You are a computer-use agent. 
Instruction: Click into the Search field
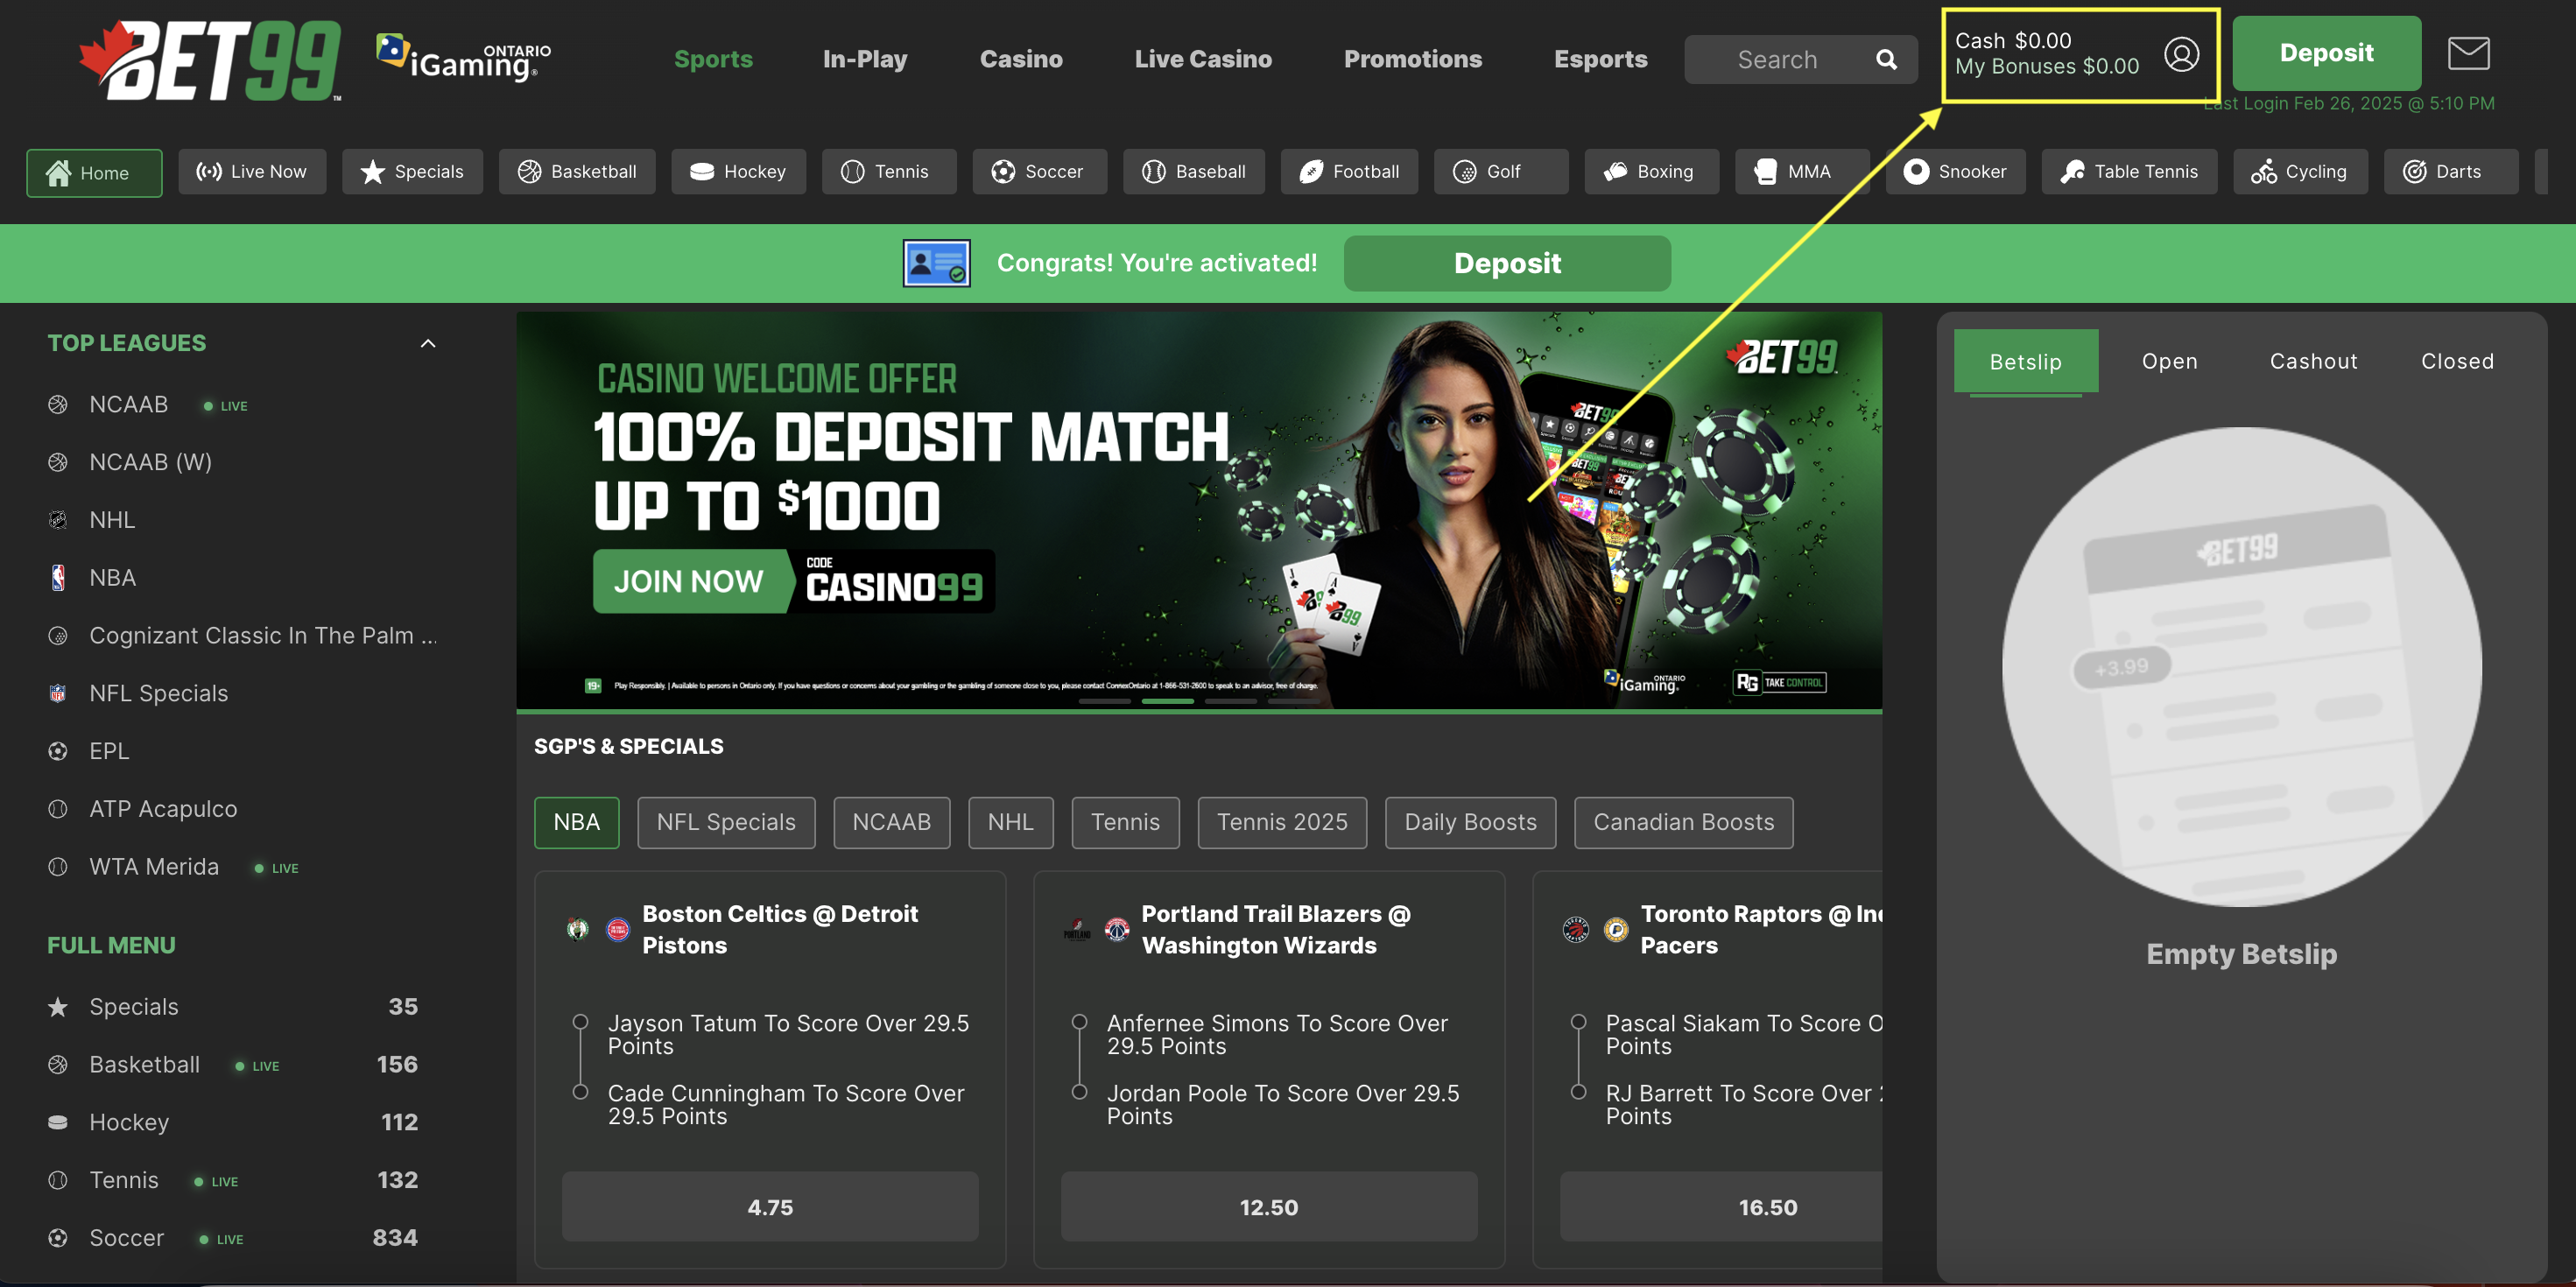1776,60
